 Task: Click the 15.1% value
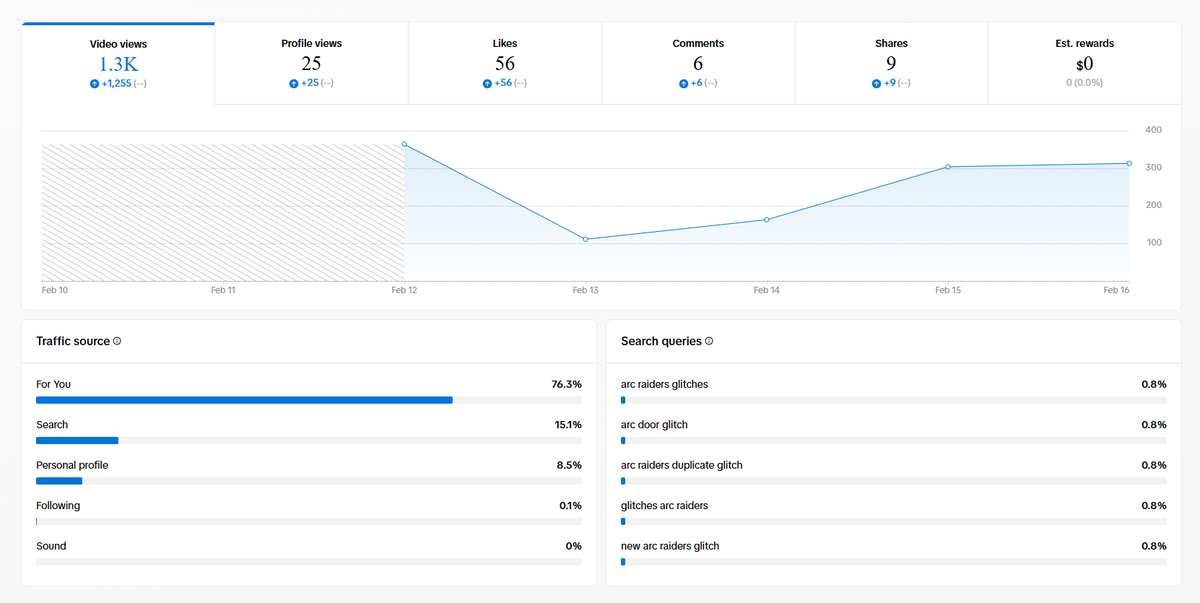[x=568, y=425]
